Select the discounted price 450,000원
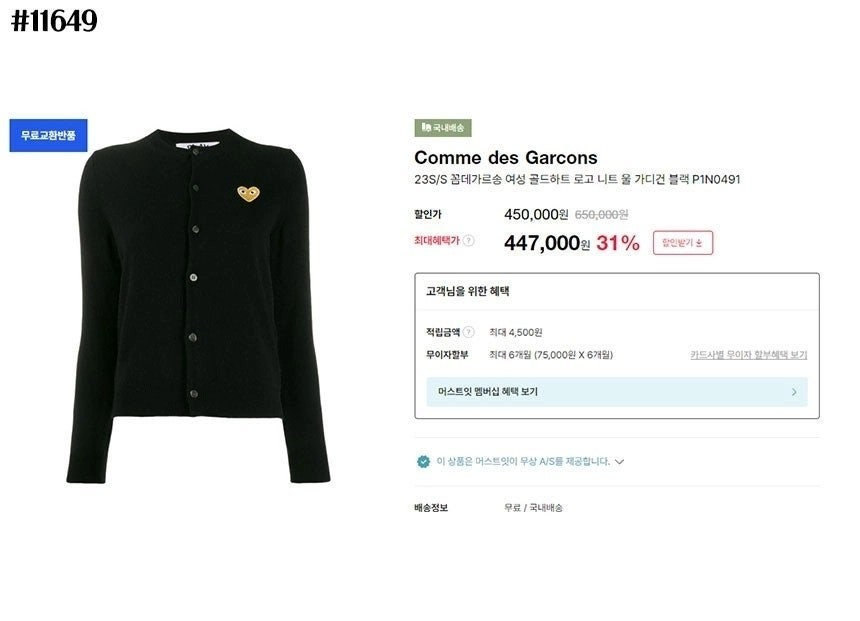This screenshot has width=860, height=621. (536, 212)
